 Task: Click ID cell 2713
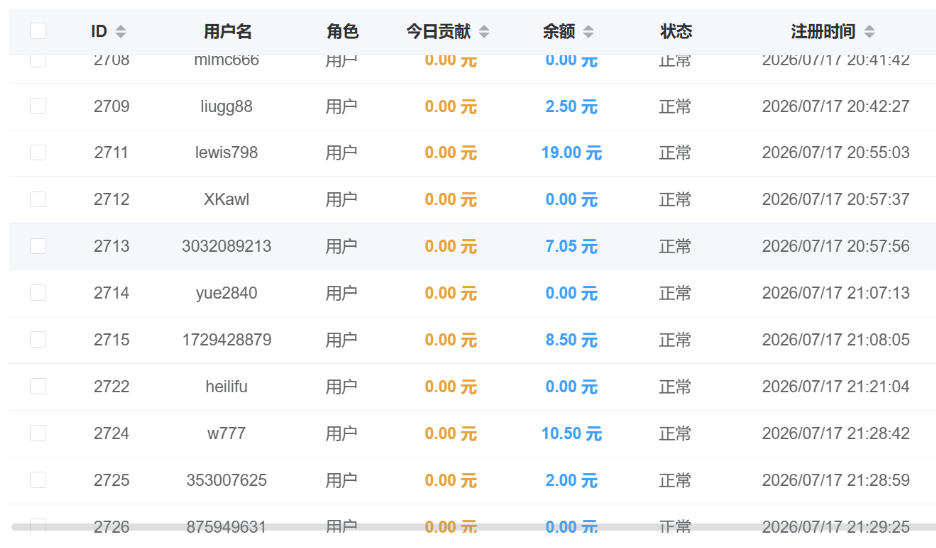tap(112, 246)
